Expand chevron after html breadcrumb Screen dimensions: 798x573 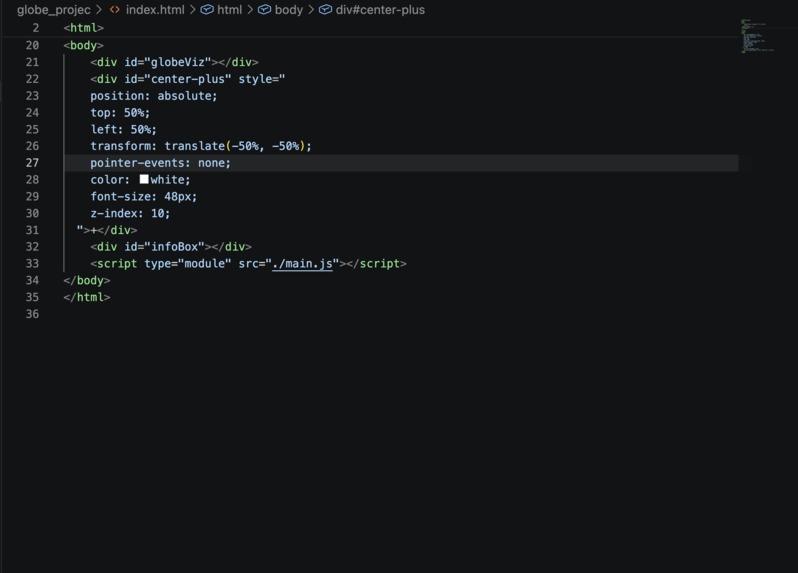click(x=250, y=10)
